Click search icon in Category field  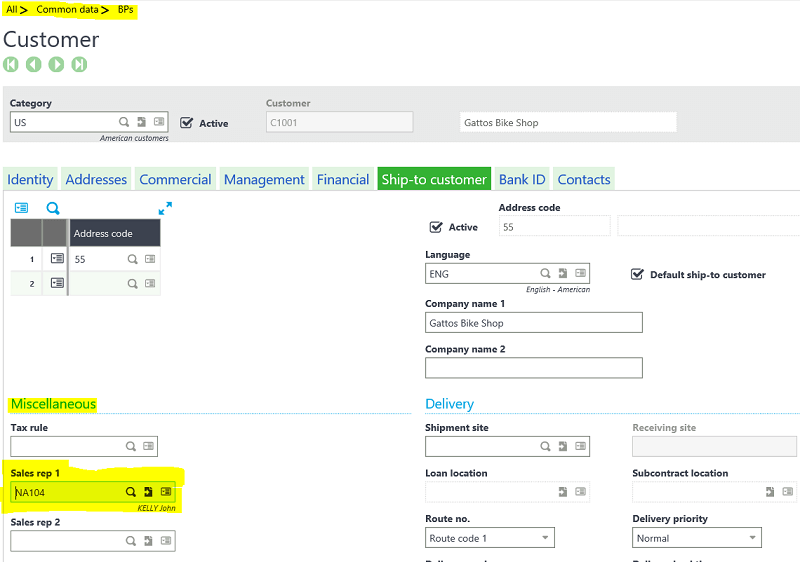pos(124,122)
